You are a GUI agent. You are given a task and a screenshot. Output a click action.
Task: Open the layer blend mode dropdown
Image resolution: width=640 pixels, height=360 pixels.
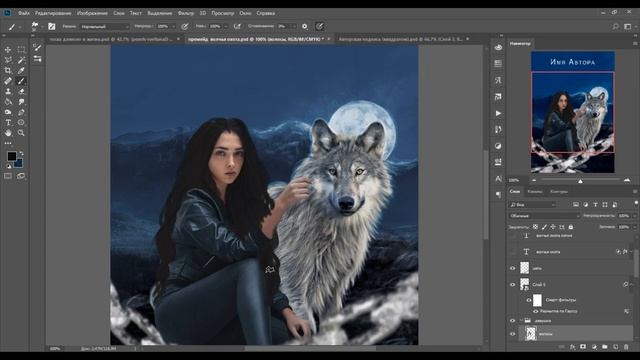(544, 216)
